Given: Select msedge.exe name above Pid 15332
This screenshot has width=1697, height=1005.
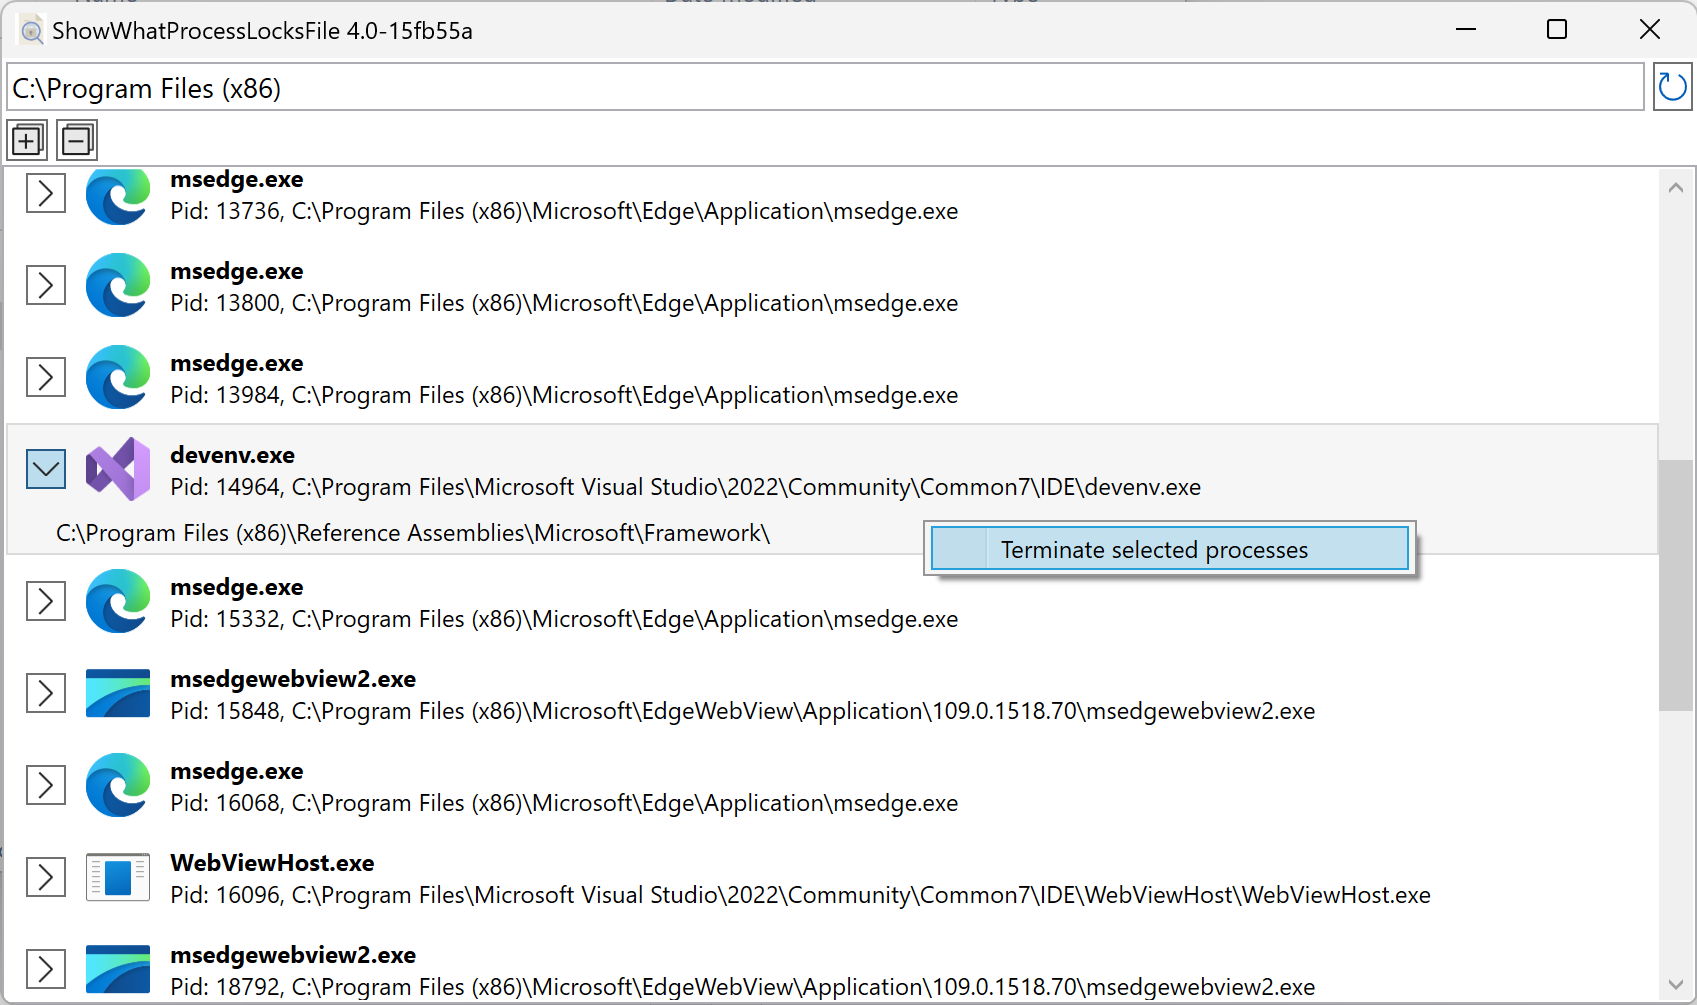Looking at the screenshot, I should 236,587.
